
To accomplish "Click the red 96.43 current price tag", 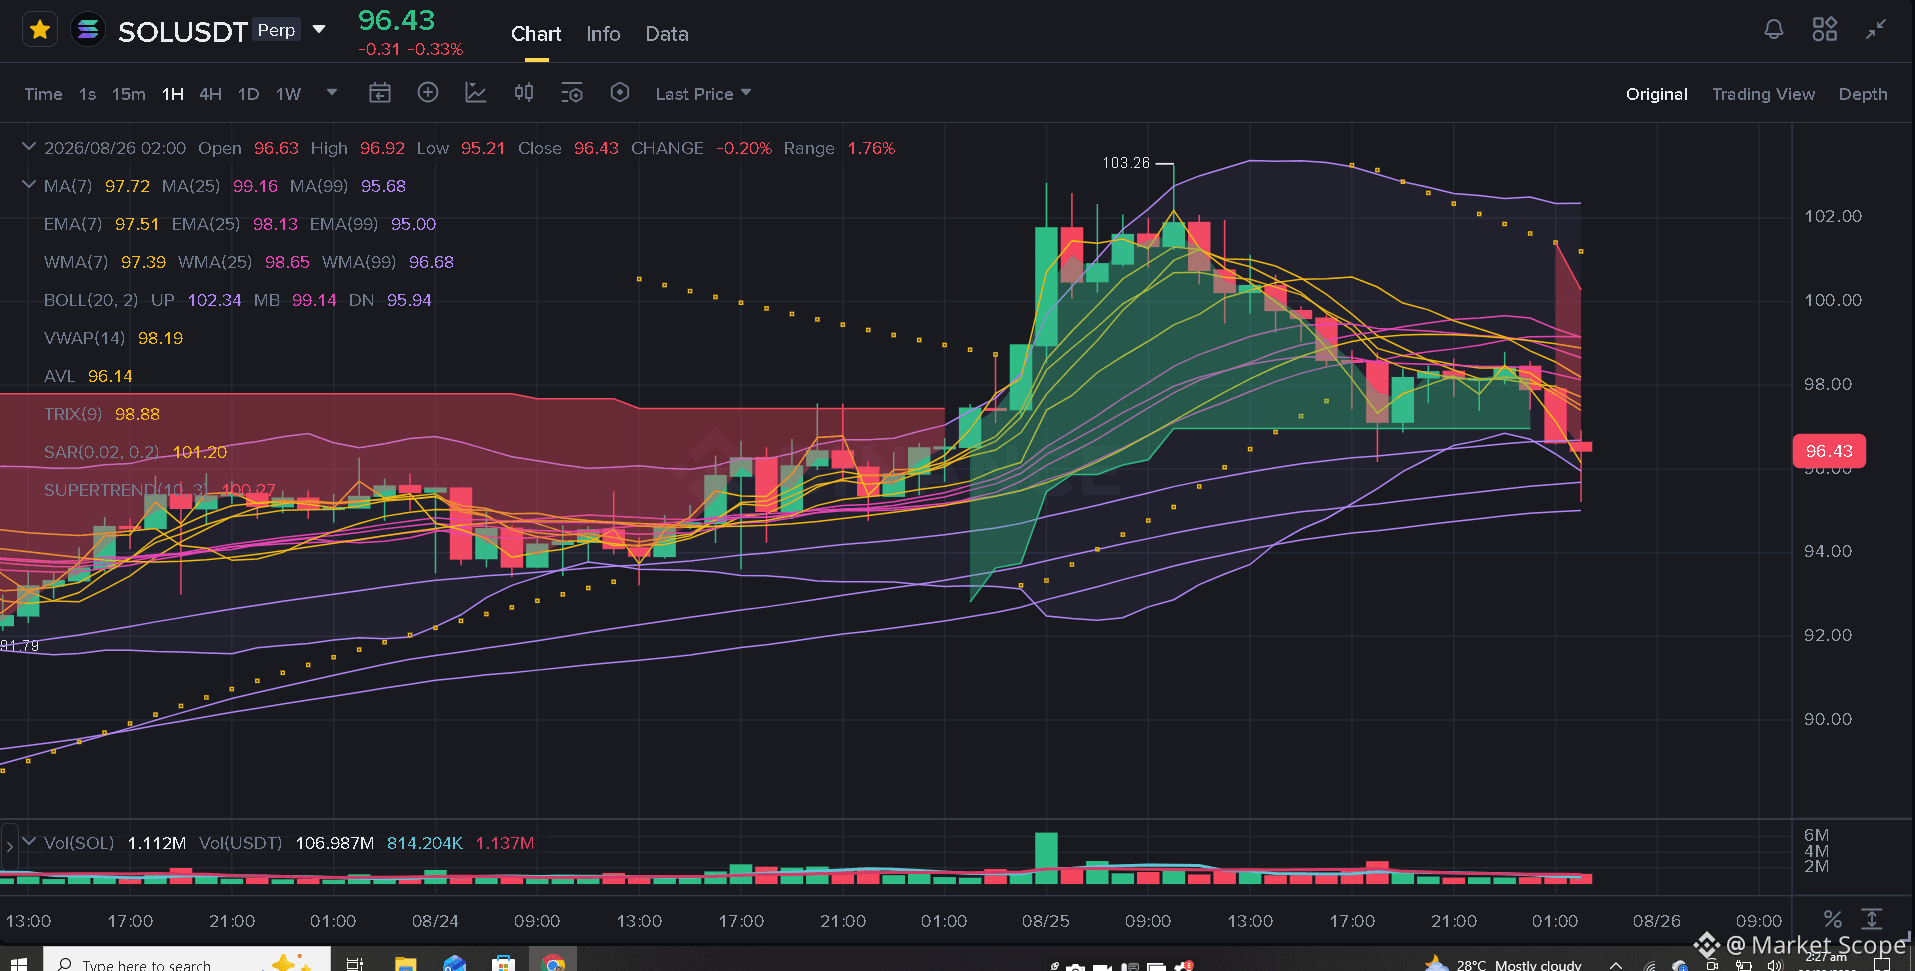I will click(x=1829, y=451).
